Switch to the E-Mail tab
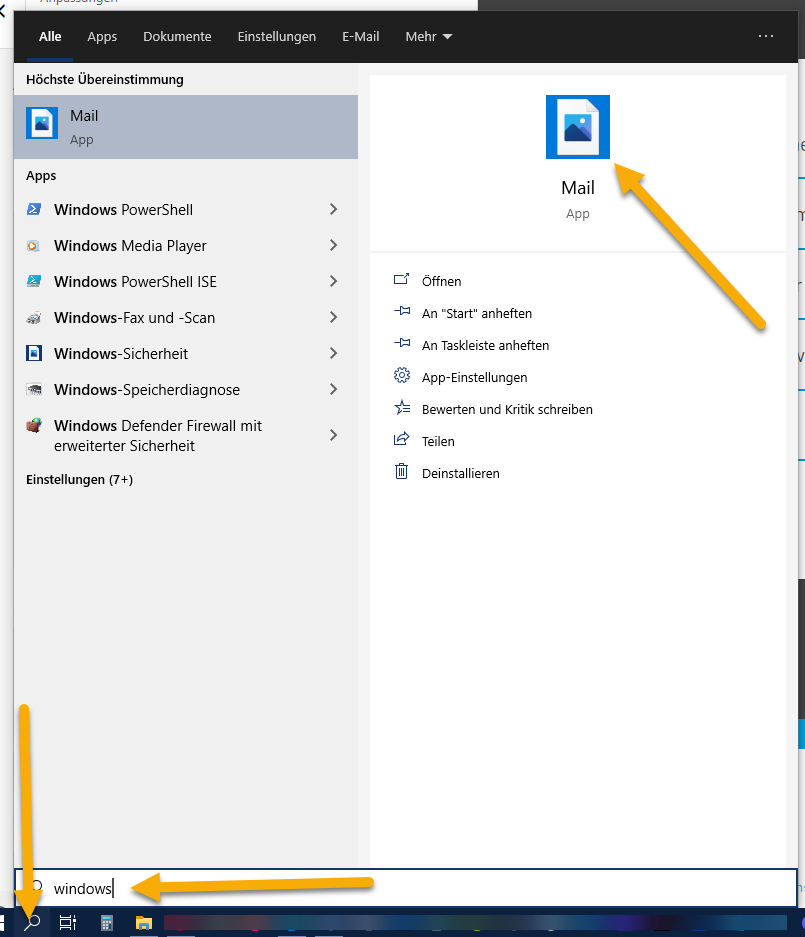The width and height of the screenshot is (805, 937). pos(360,37)
